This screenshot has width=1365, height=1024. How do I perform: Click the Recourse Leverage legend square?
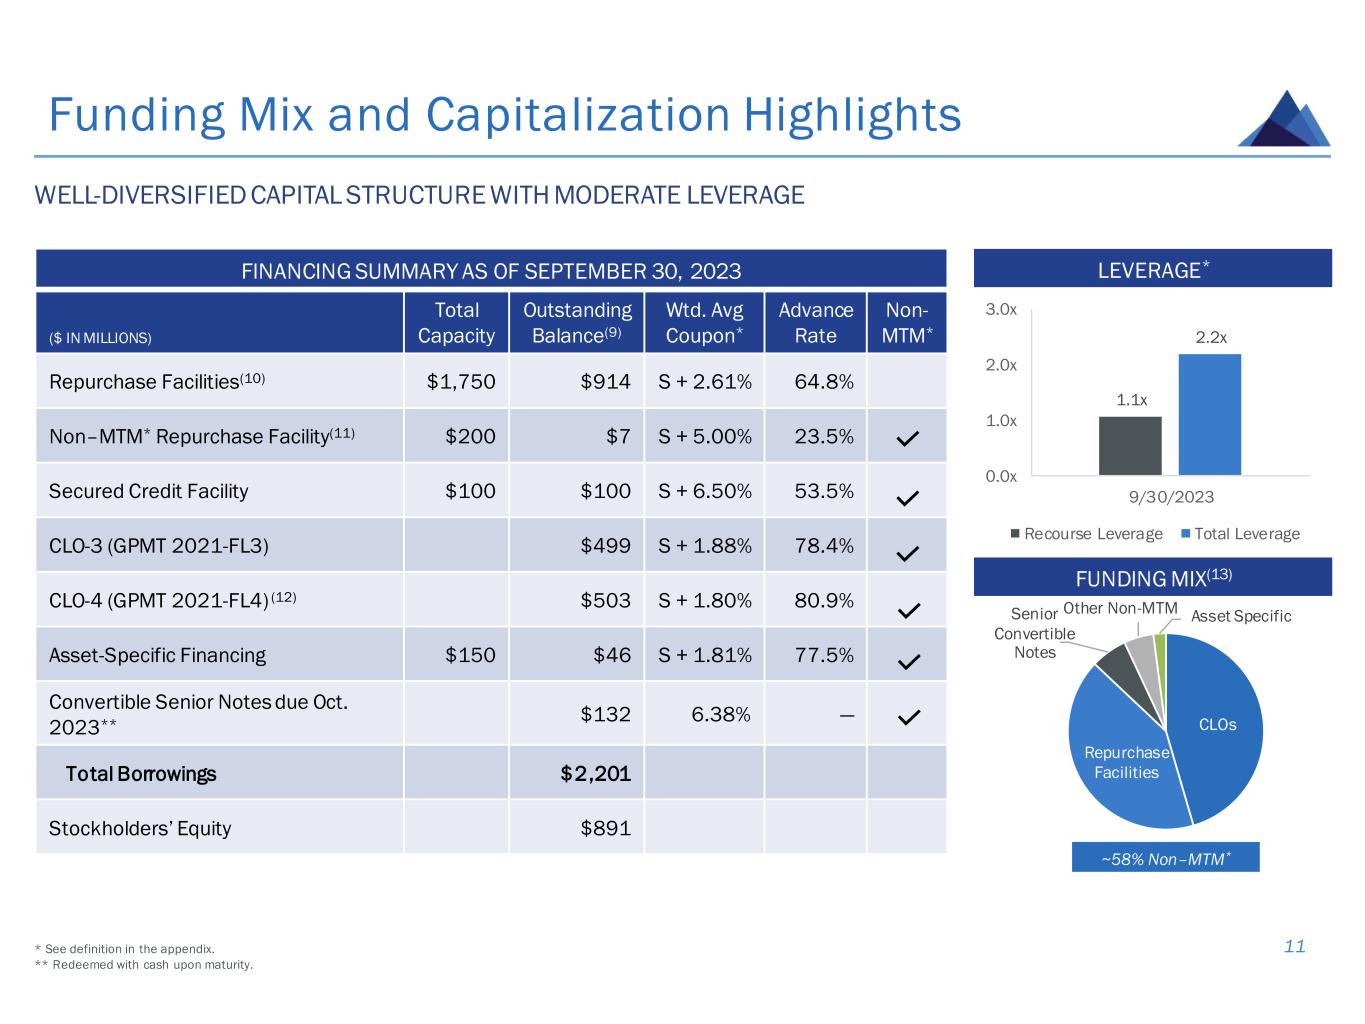[x=1016, y=534]
